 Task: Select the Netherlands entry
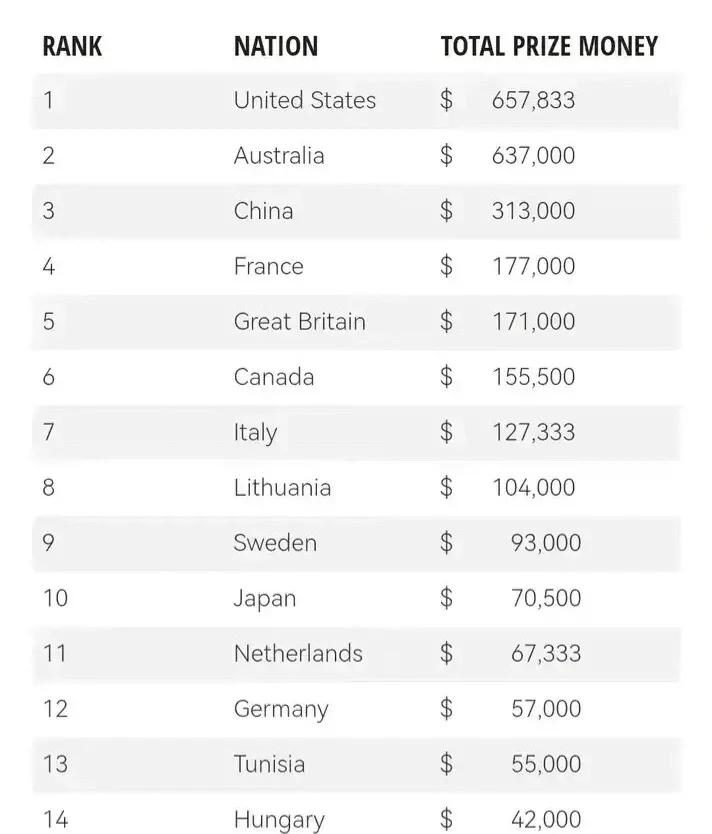pos(298,653)
